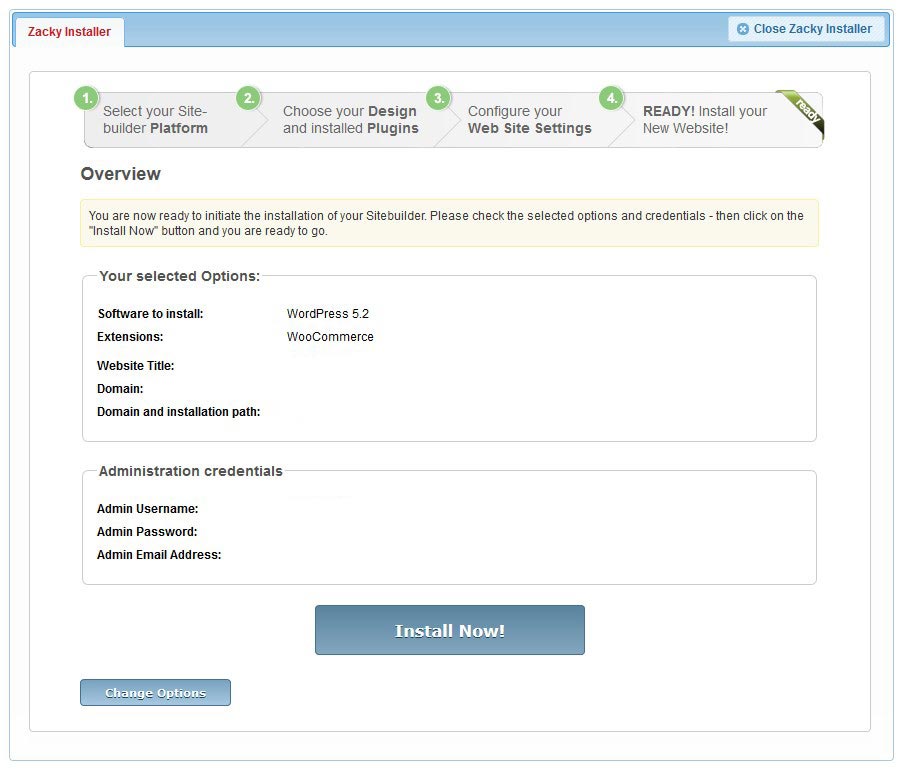Viewport: 903px width, 778px height.
Task: Click the Domain and installation path label
Action: [178, 412]
